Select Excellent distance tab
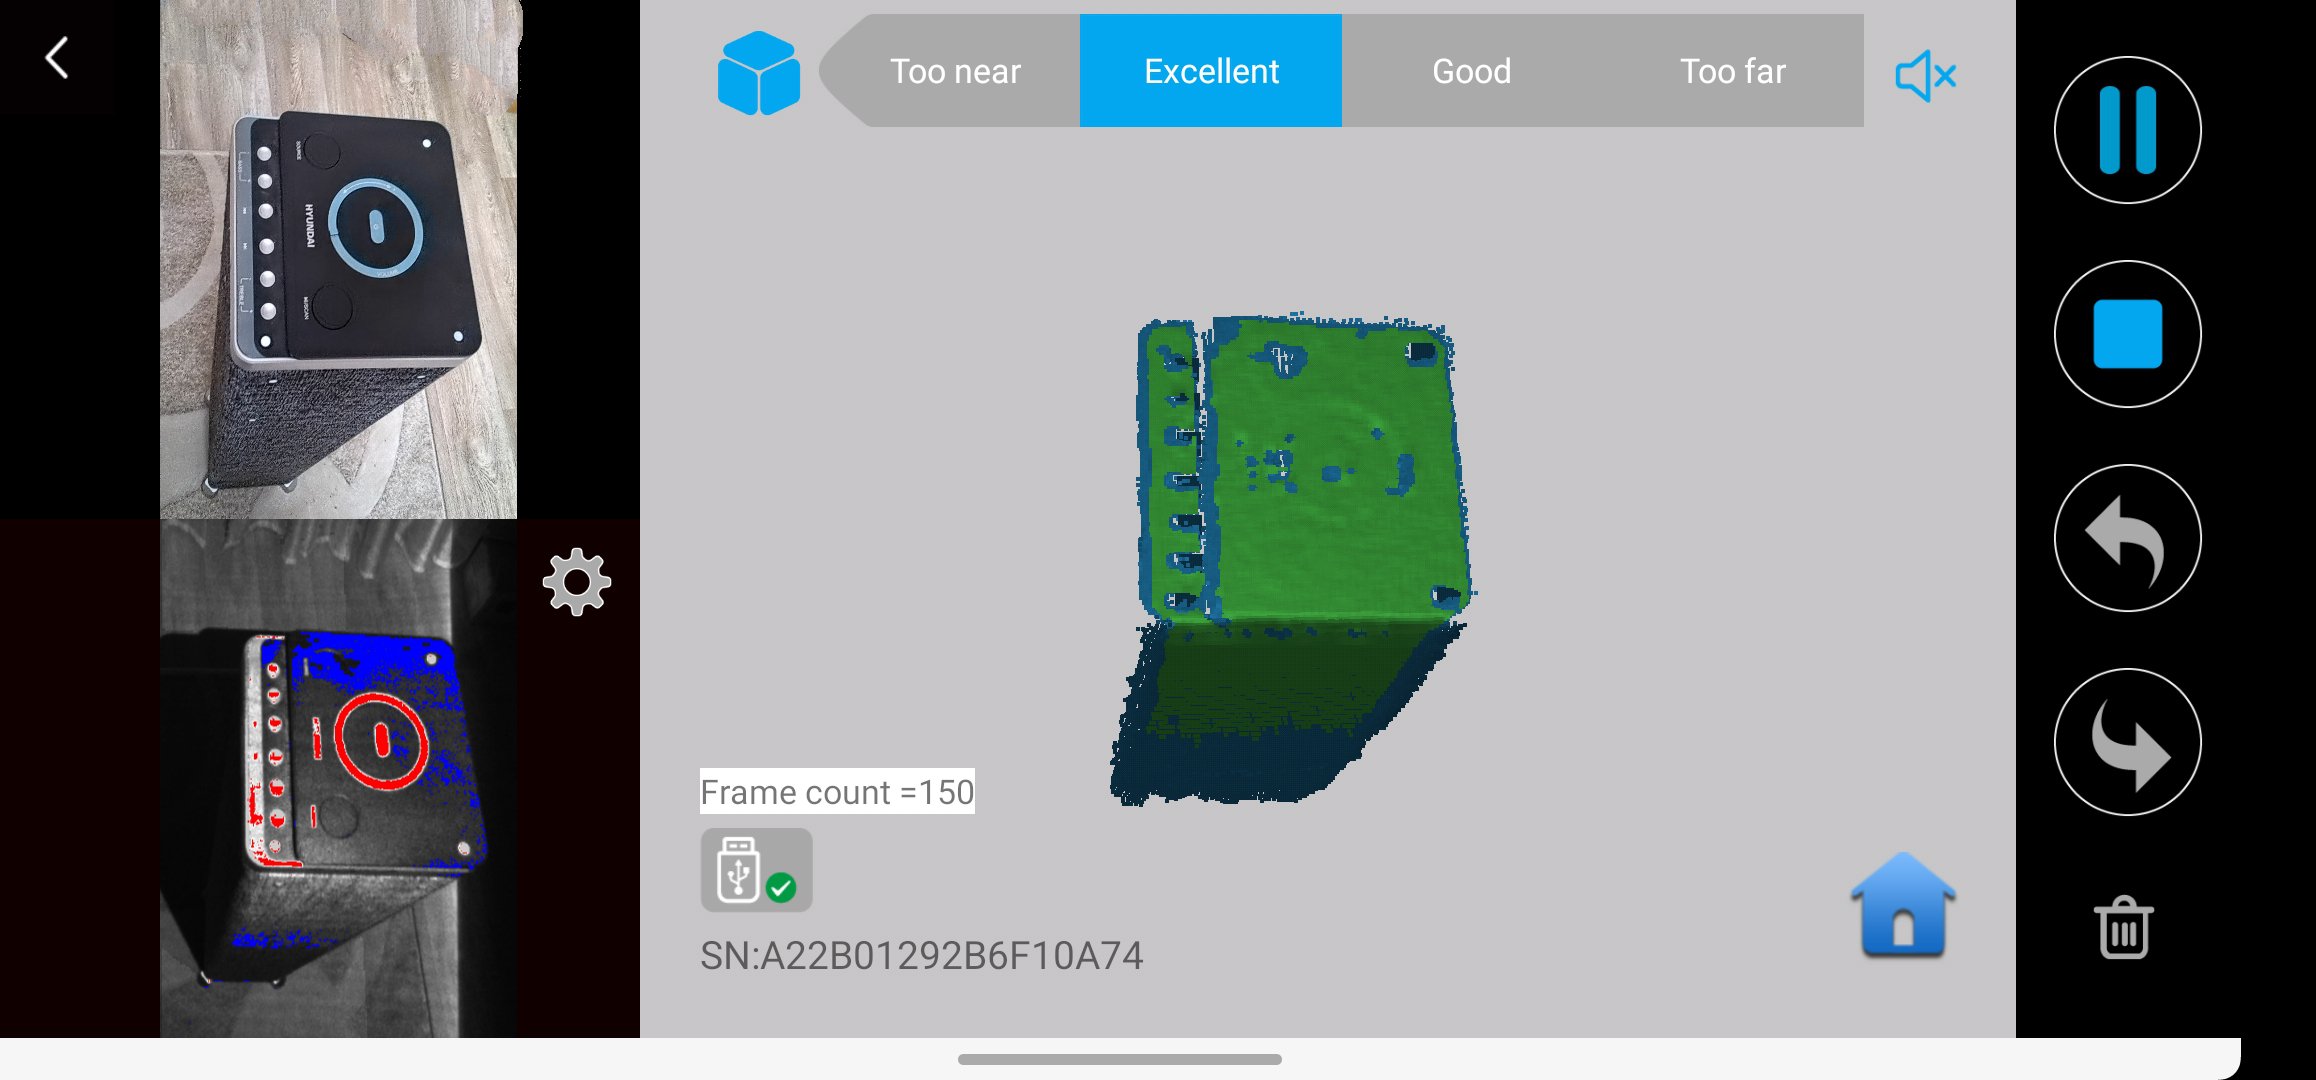The image size is (2316, 1080). [1213, 71]
